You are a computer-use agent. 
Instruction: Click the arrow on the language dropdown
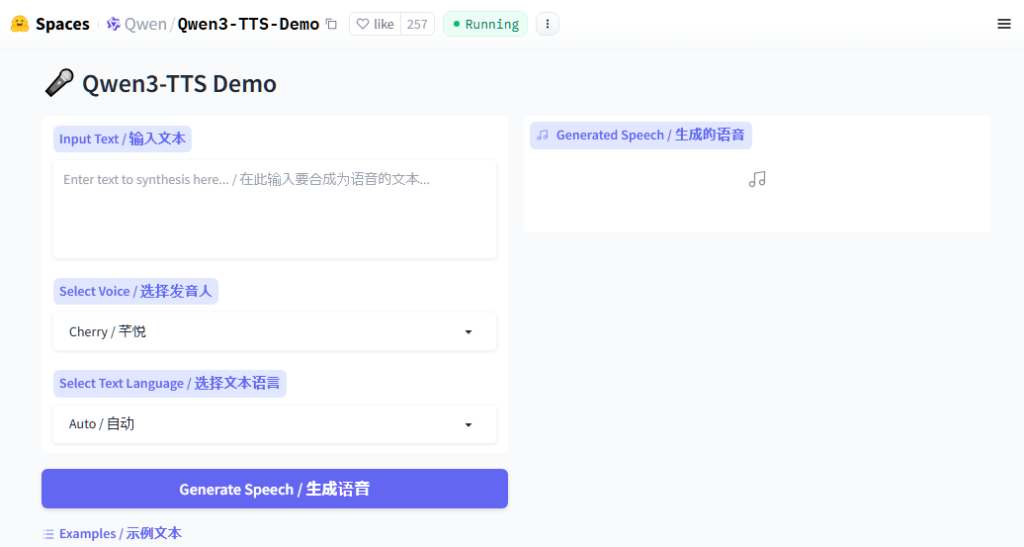pyautogui.click(x=468, y=425)
